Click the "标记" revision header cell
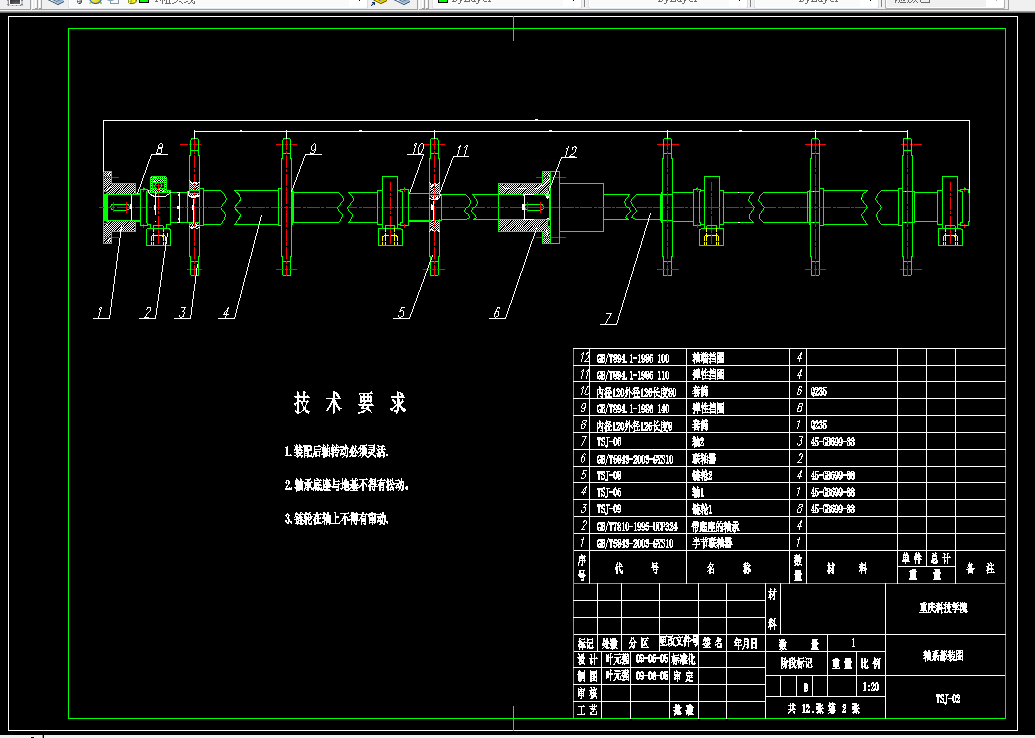Screen dimensions: 1035x738 click(x=585, y=643)
